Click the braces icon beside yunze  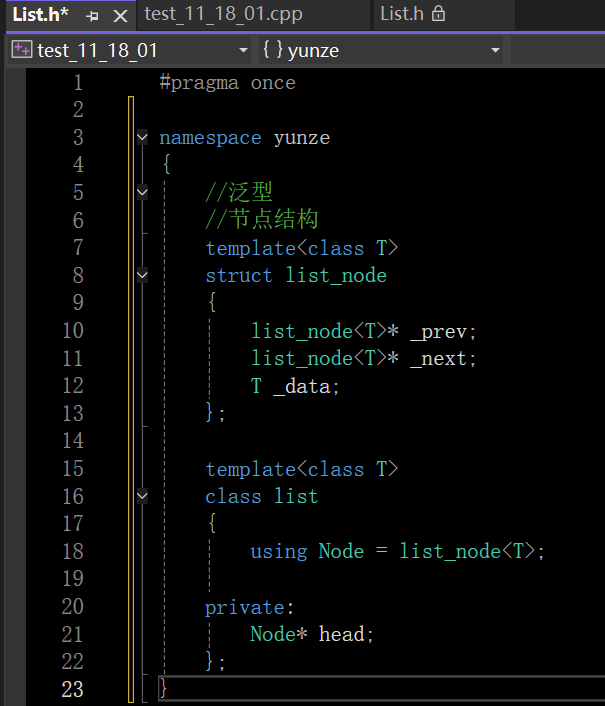[x=273, y=50]
